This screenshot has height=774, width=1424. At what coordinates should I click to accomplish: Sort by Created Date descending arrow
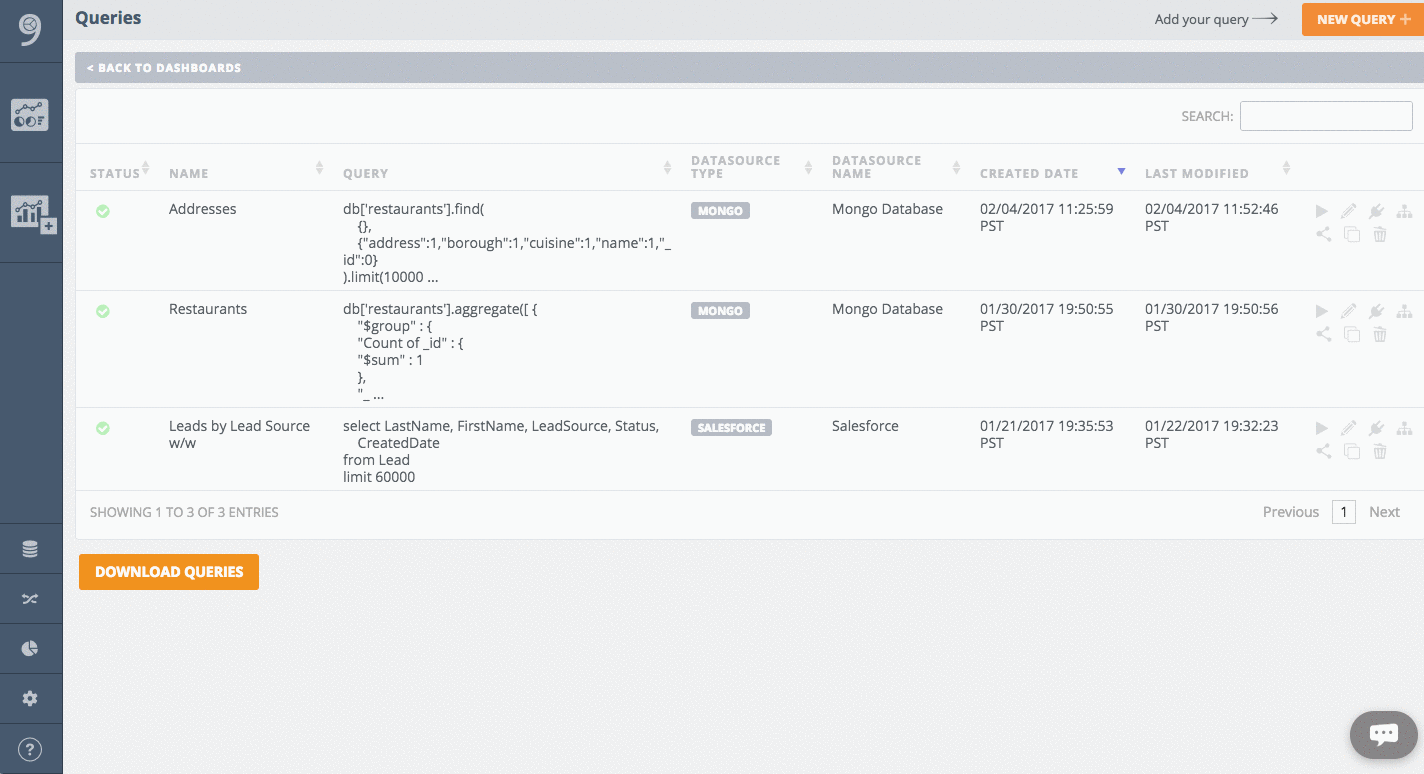[x=1120, y=170]
